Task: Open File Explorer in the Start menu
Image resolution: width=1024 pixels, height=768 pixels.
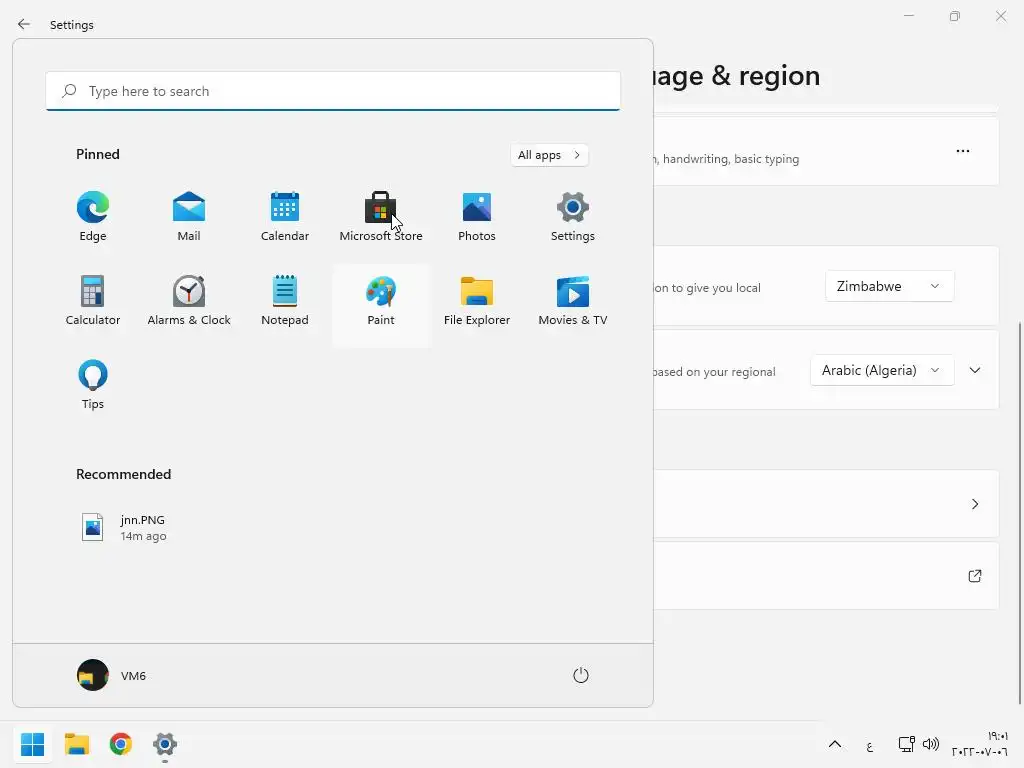Action: pos(477,301)
